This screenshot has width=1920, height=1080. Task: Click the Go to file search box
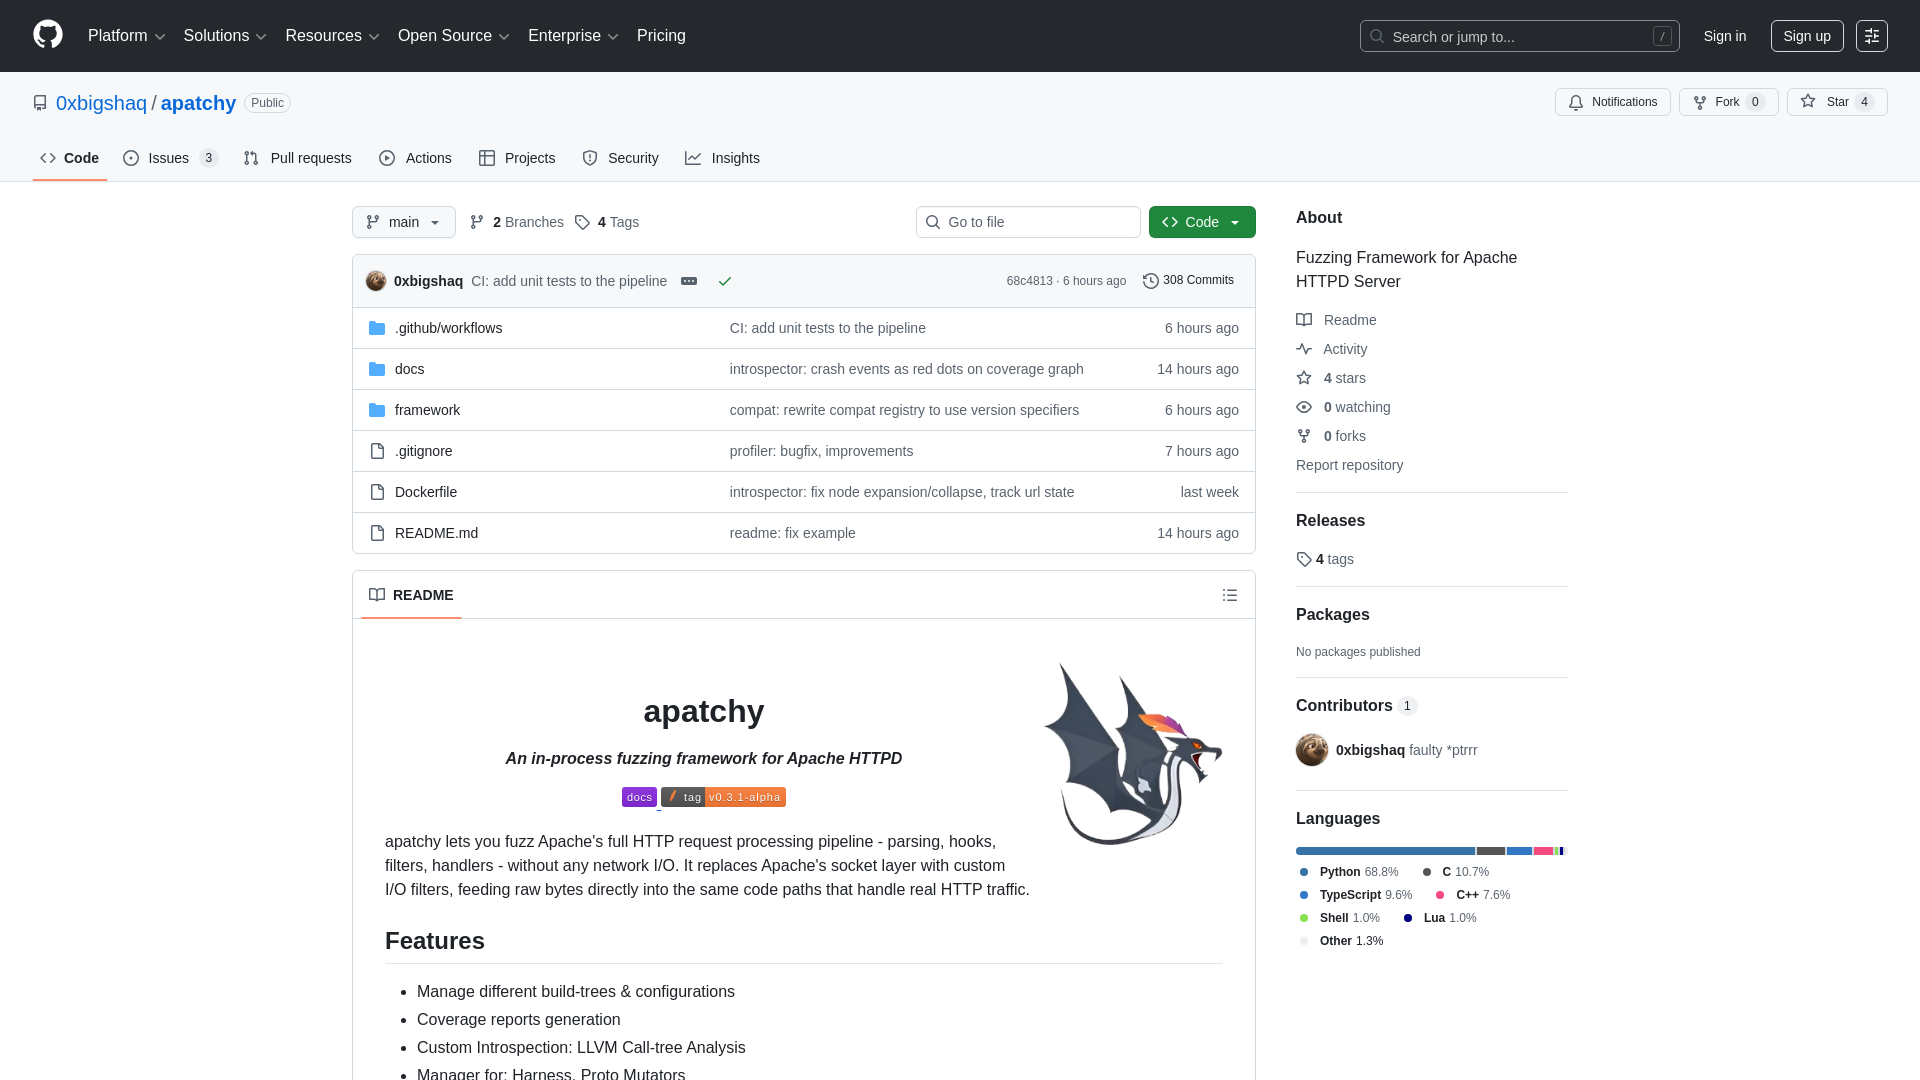[1028, 222]
